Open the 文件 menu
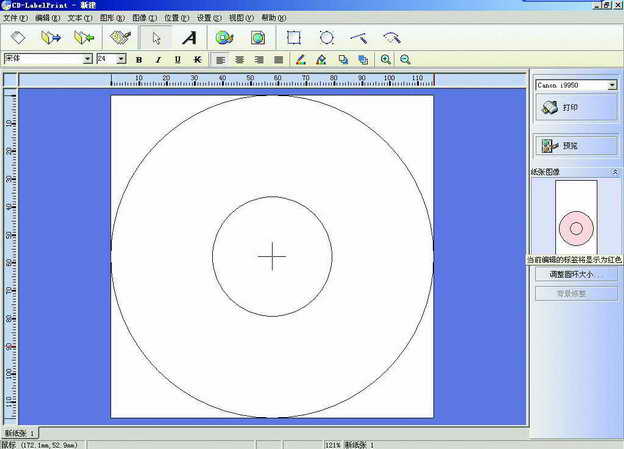This screenshot has height=449, width=624. coord(15,18)
